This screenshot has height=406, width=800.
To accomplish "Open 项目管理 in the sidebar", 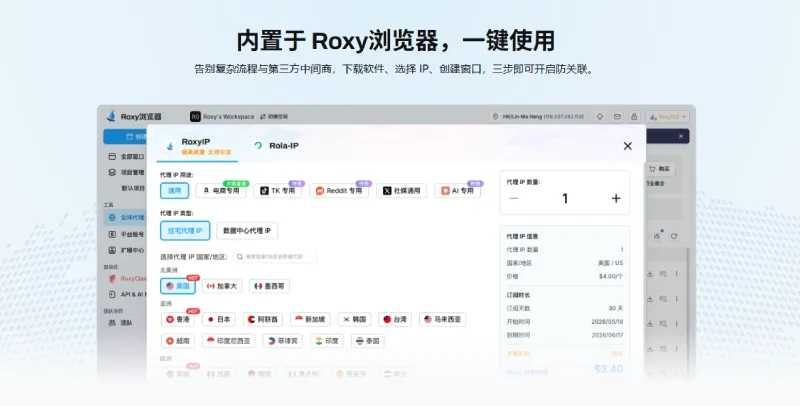I will [127, 172].
